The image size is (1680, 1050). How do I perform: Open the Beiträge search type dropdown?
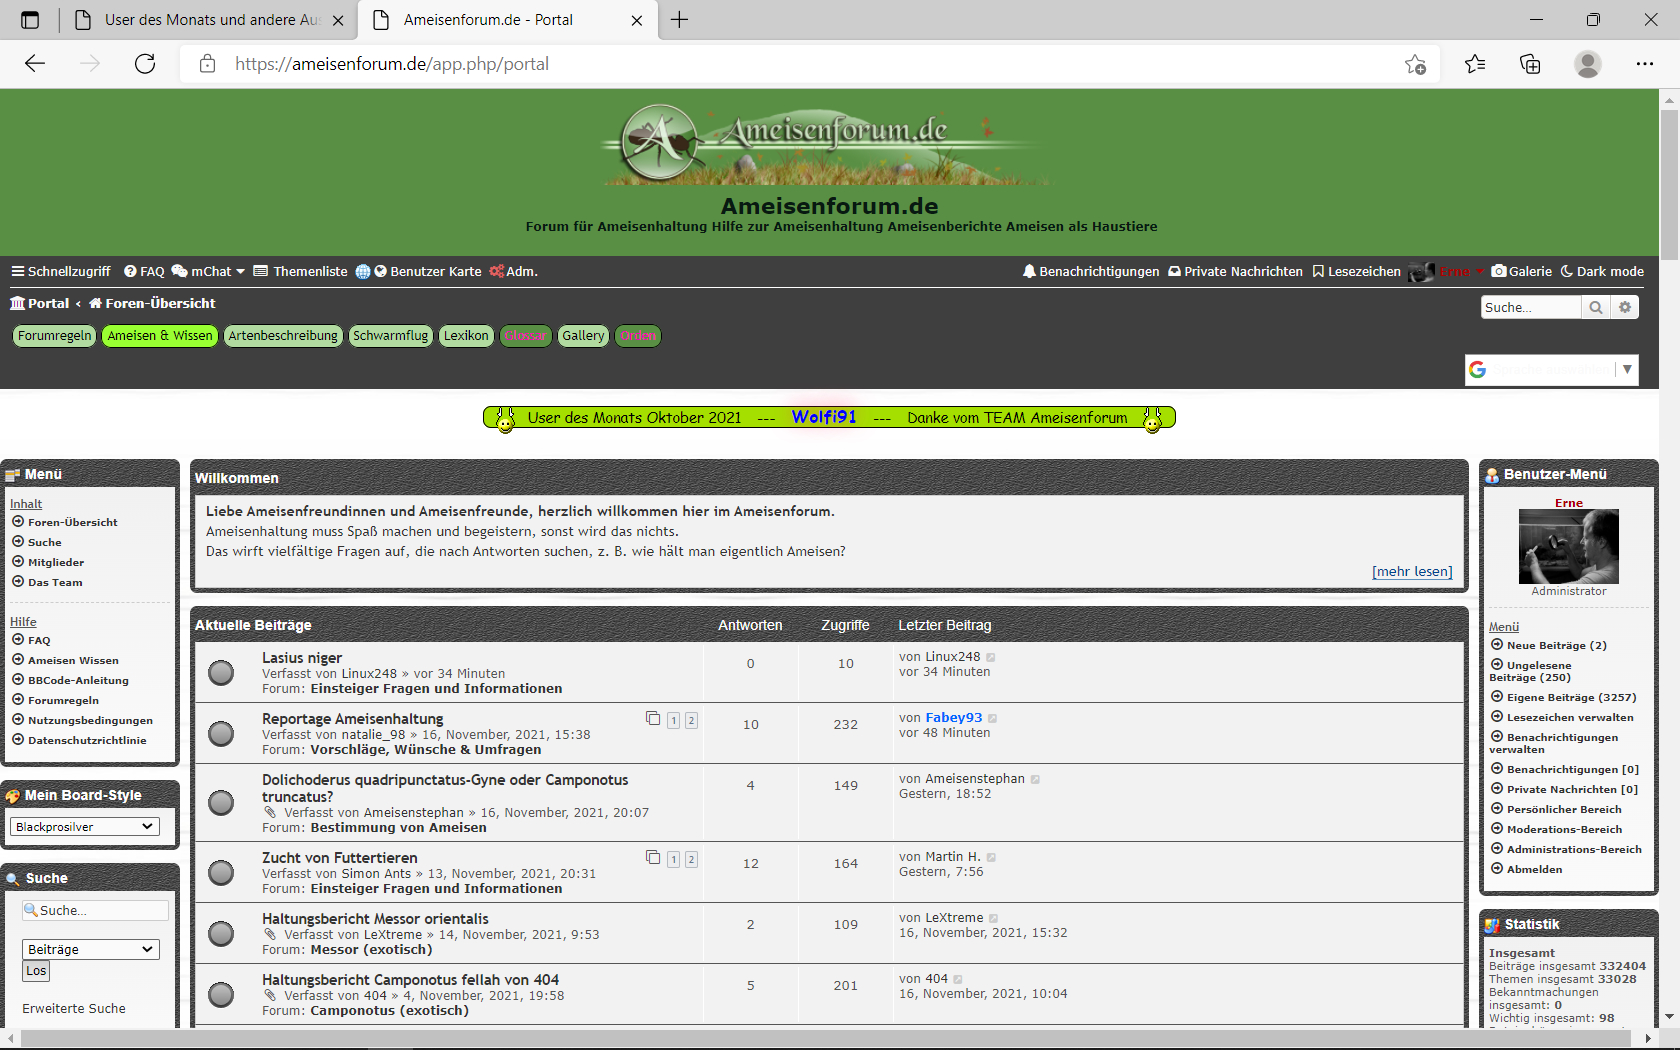[x=90, y=949]
